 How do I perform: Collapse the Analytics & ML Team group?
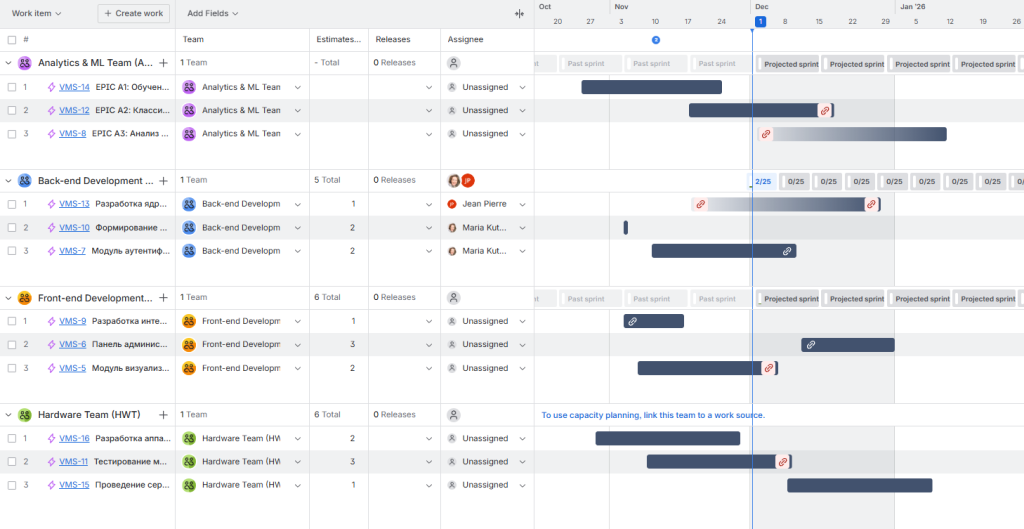[x=8, y=63]
